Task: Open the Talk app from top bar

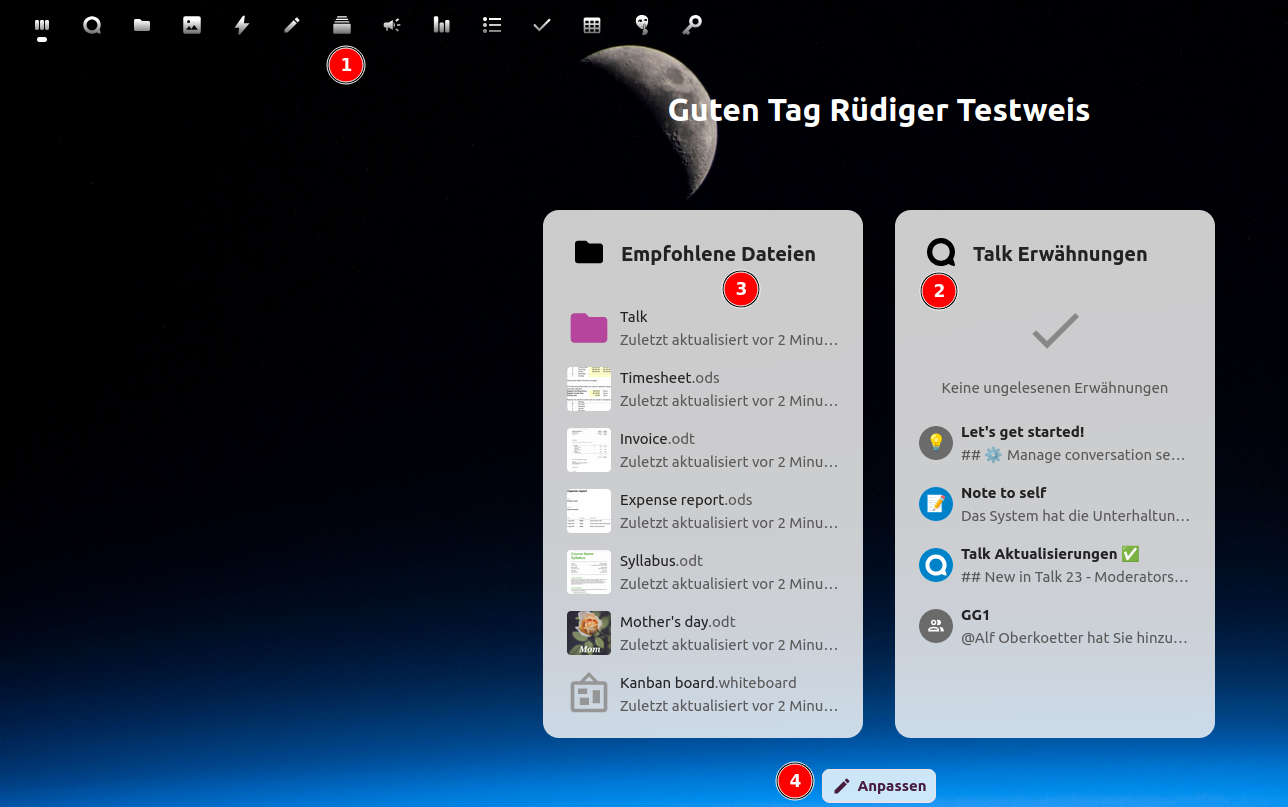Action: (92, 25)
